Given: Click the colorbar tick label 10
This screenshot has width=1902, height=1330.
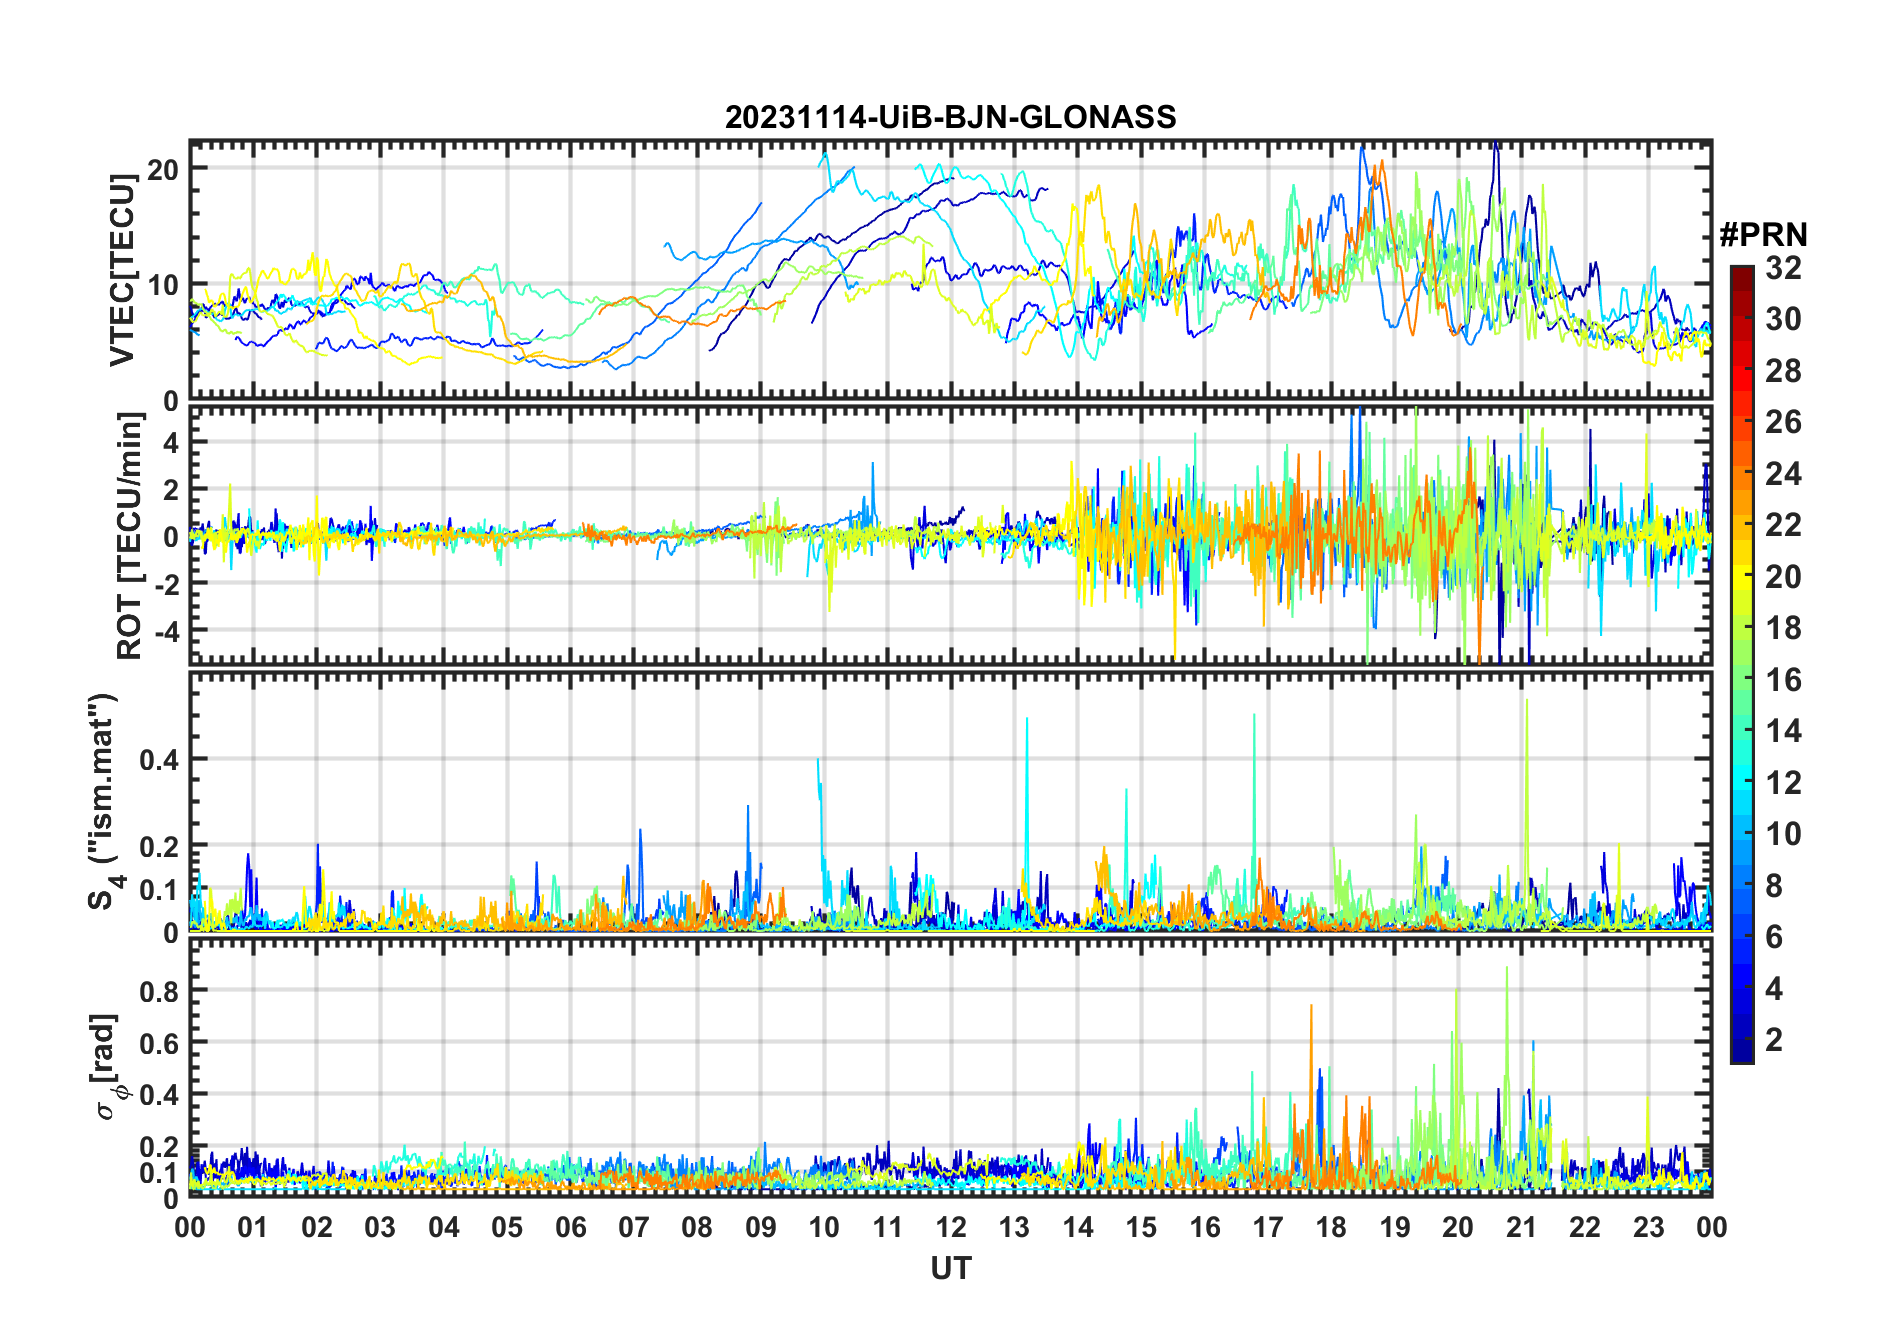Looking at the screenshot, I should click(x=1783, y=834).
